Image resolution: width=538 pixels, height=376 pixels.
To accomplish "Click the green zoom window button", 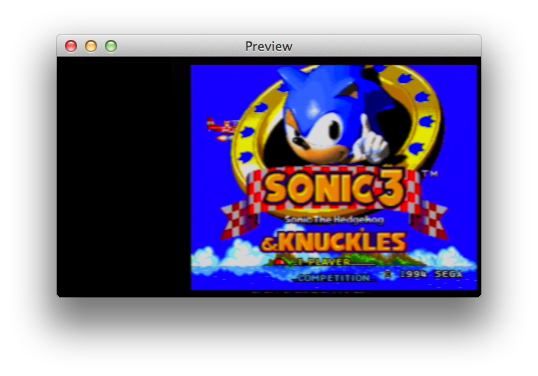I will pyautogui.click(x=111, y=46).
